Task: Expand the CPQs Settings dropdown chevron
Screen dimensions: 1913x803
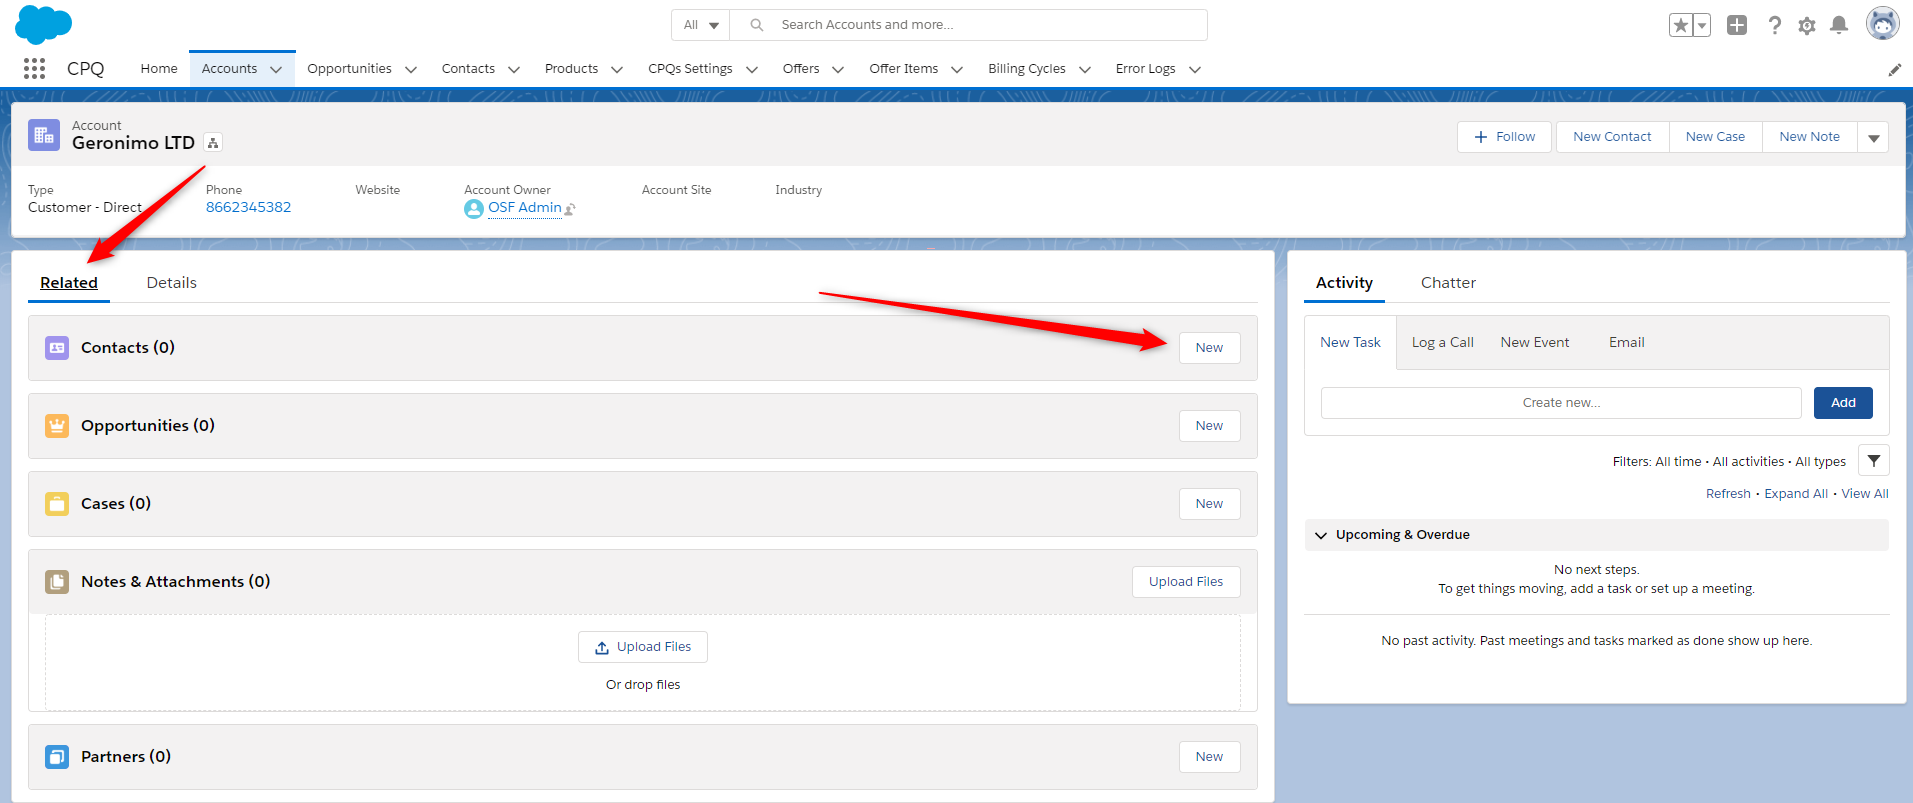Action: pos(752,69)
